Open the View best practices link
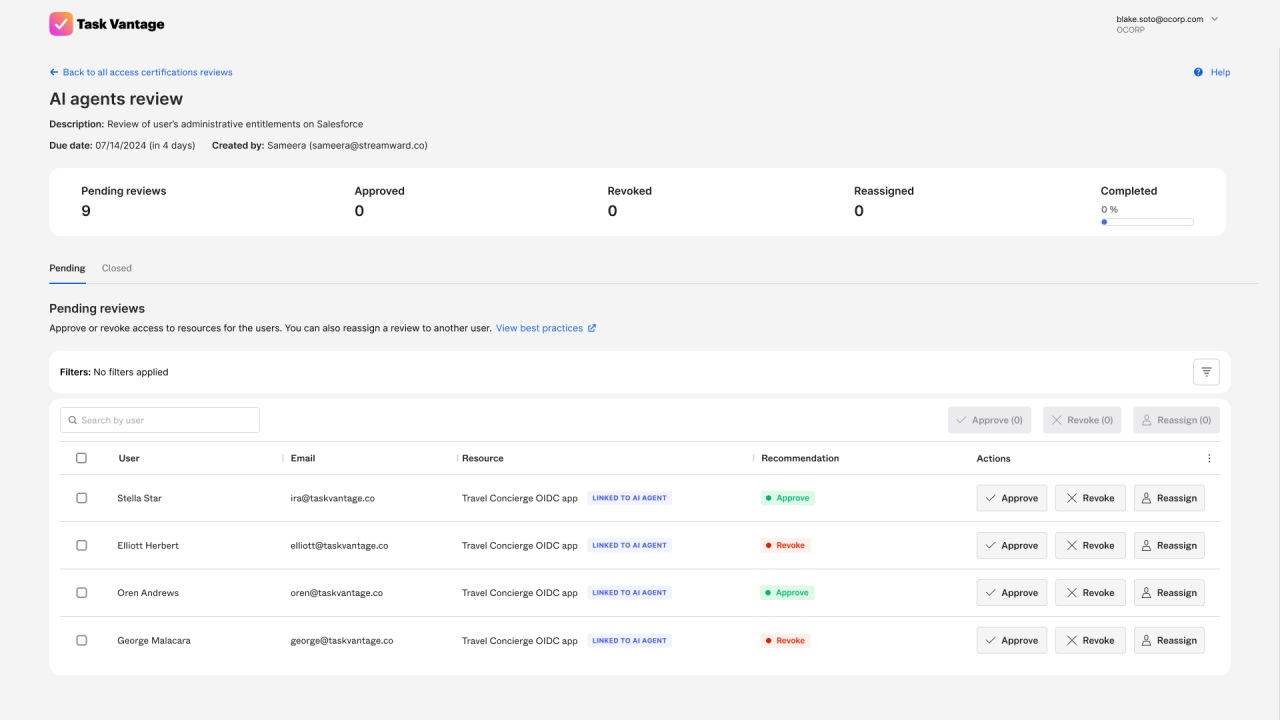The image size is (1280, 720). click(x=539, y=327)
